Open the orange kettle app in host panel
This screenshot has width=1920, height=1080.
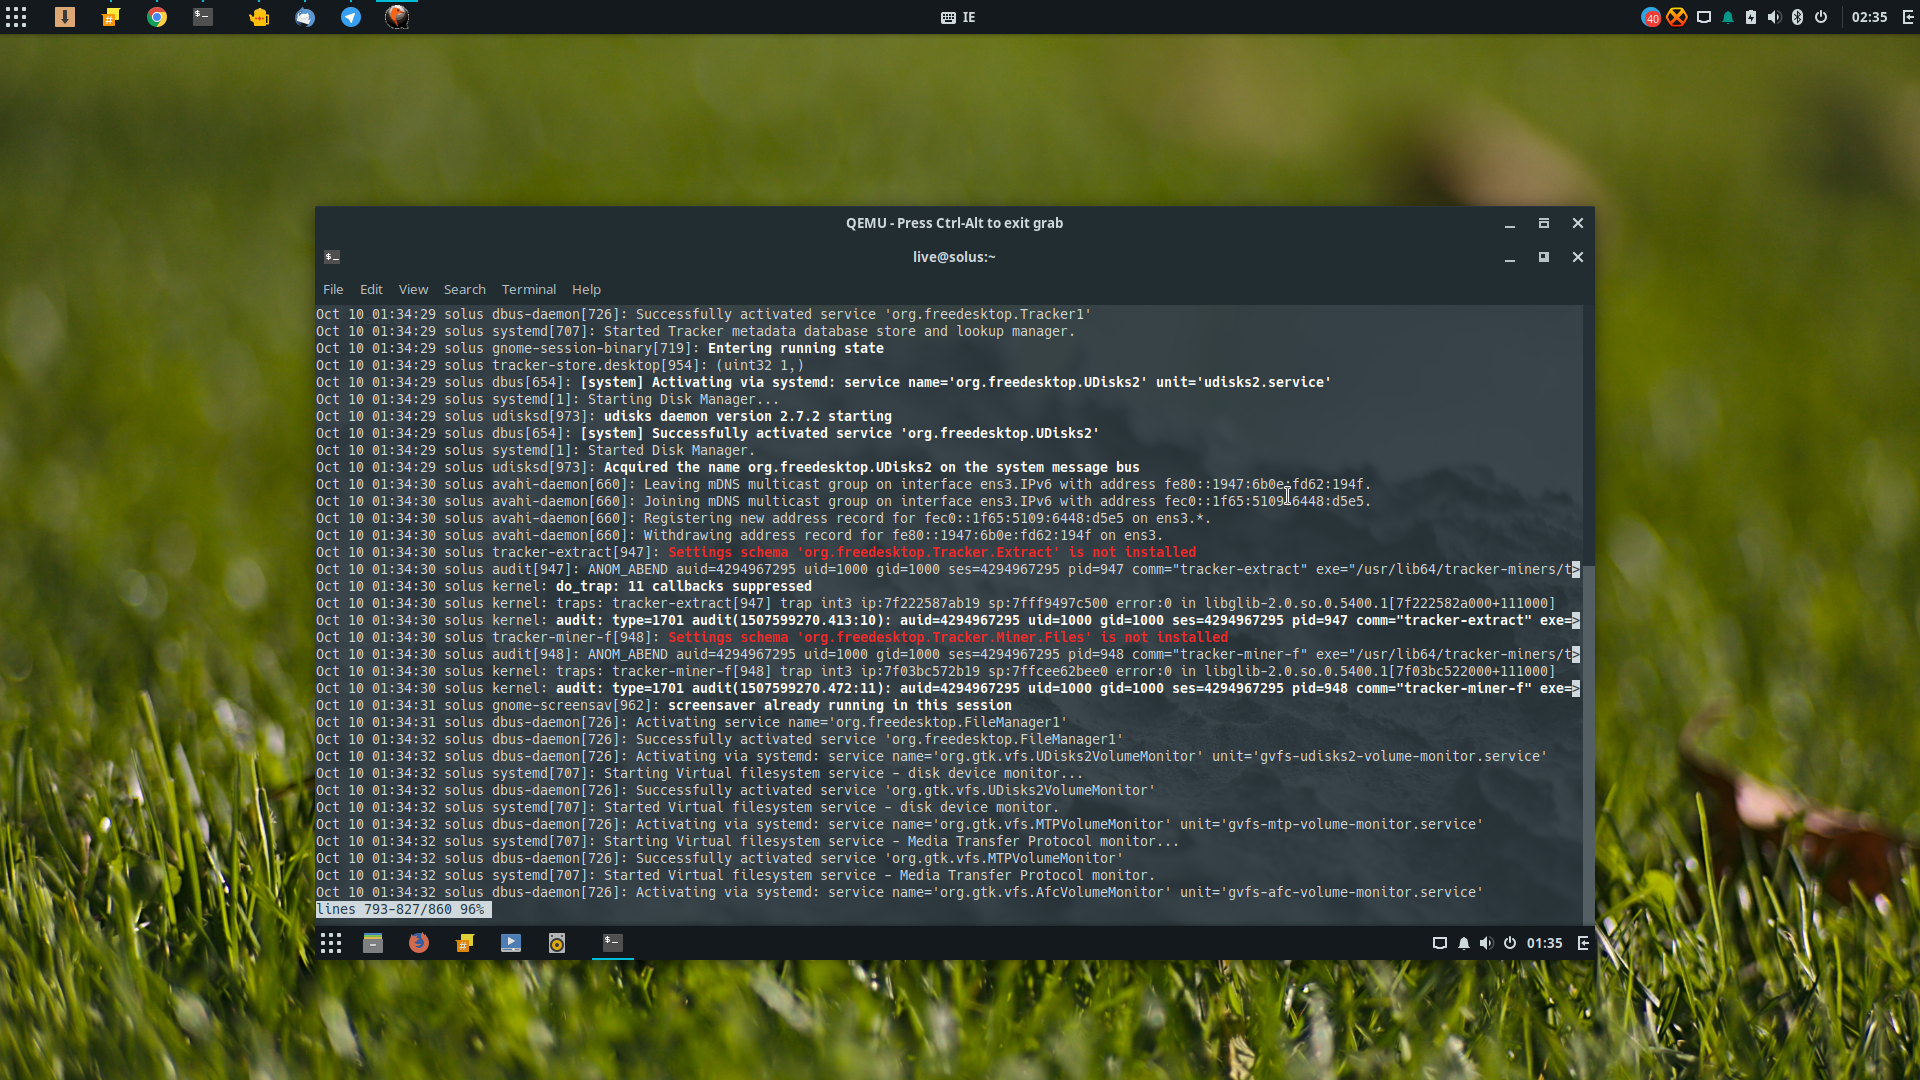[x=259, y=17]
